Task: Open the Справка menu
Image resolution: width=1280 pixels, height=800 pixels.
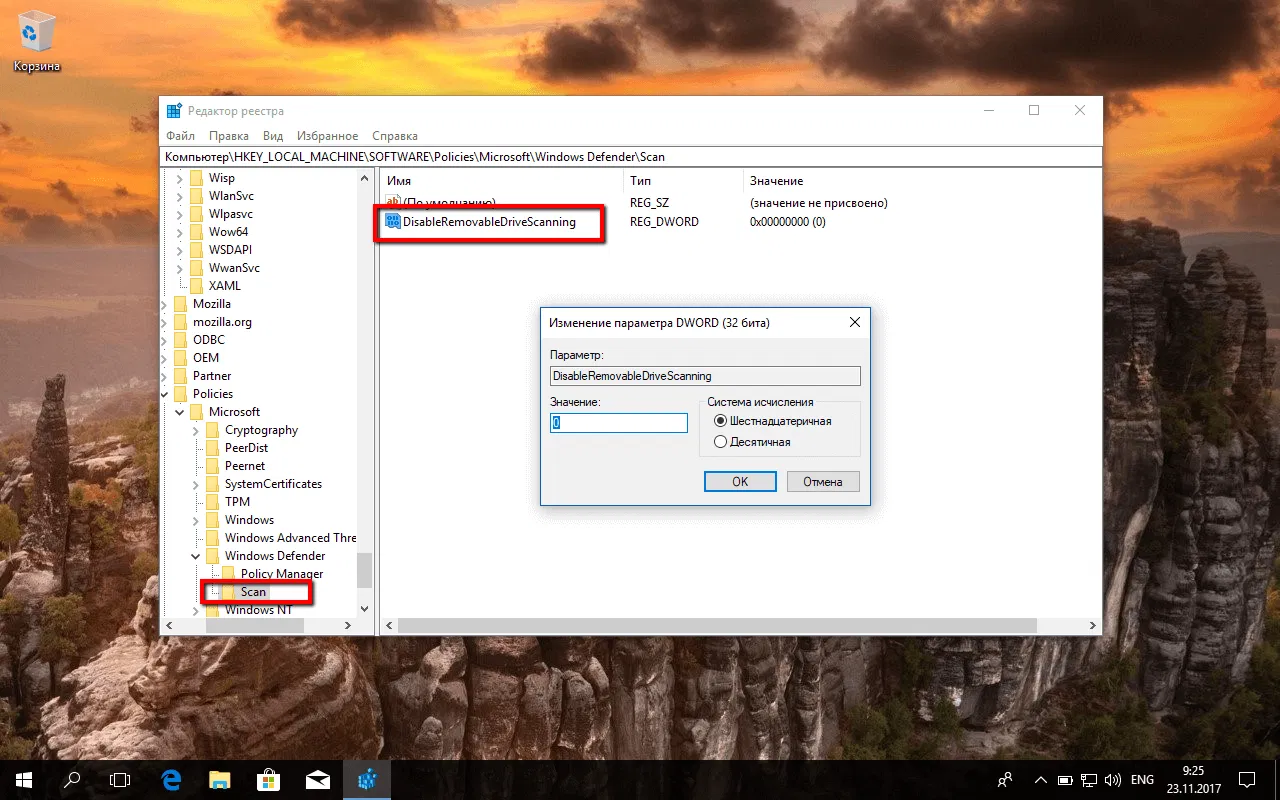Action: (395, 136)
